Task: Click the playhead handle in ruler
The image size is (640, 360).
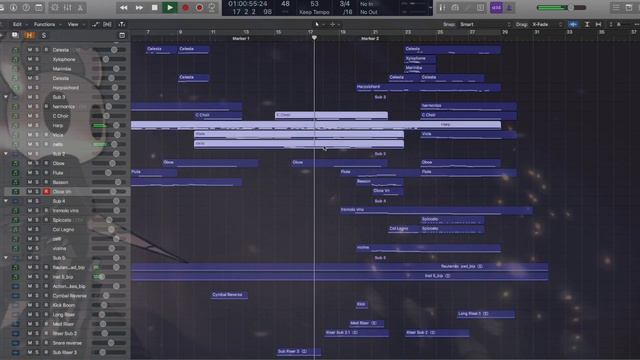Action: [314, 38]
